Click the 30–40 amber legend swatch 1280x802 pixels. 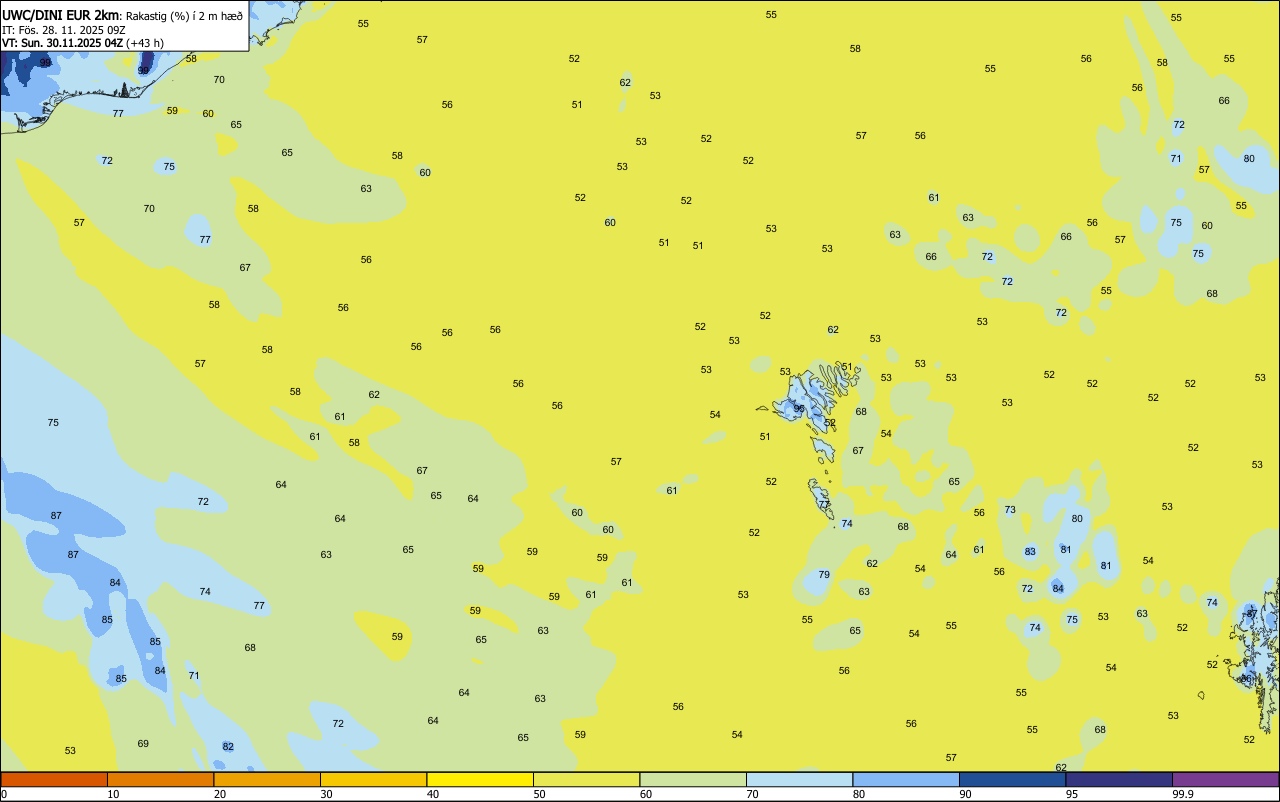[373, 779]
